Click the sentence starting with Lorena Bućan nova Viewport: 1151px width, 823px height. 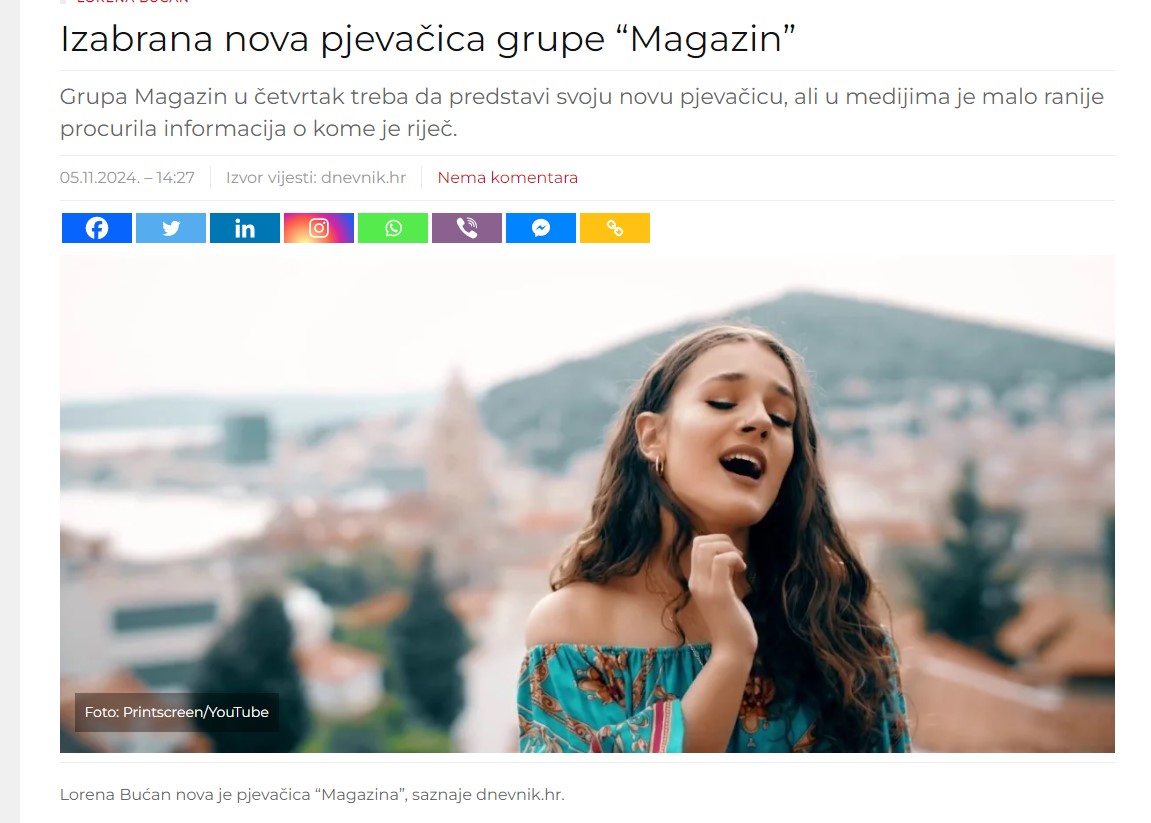(x=312, y=794)
